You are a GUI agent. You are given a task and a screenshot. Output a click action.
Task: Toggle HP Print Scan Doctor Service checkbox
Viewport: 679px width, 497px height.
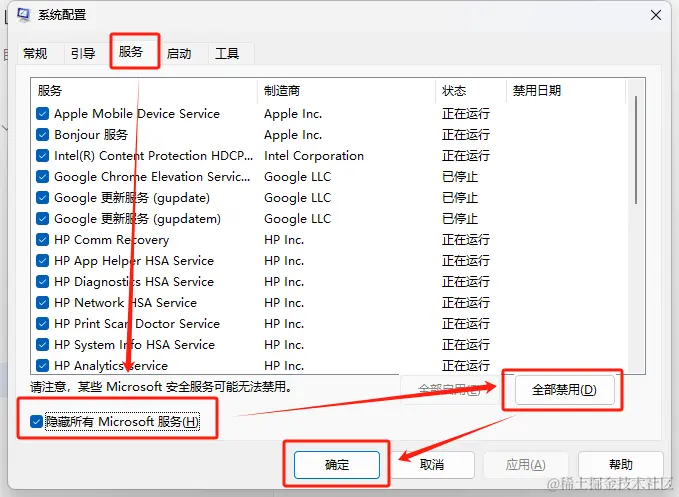pos(42,323)
